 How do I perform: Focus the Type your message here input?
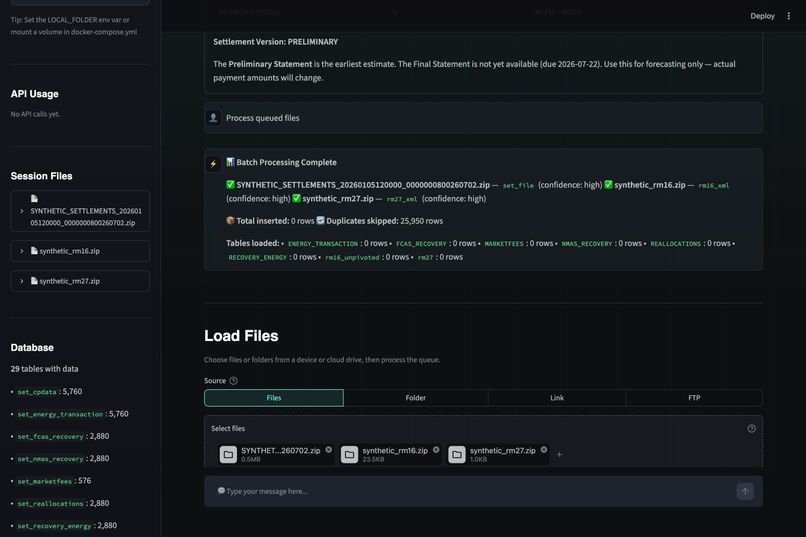[x=473, y=491]
